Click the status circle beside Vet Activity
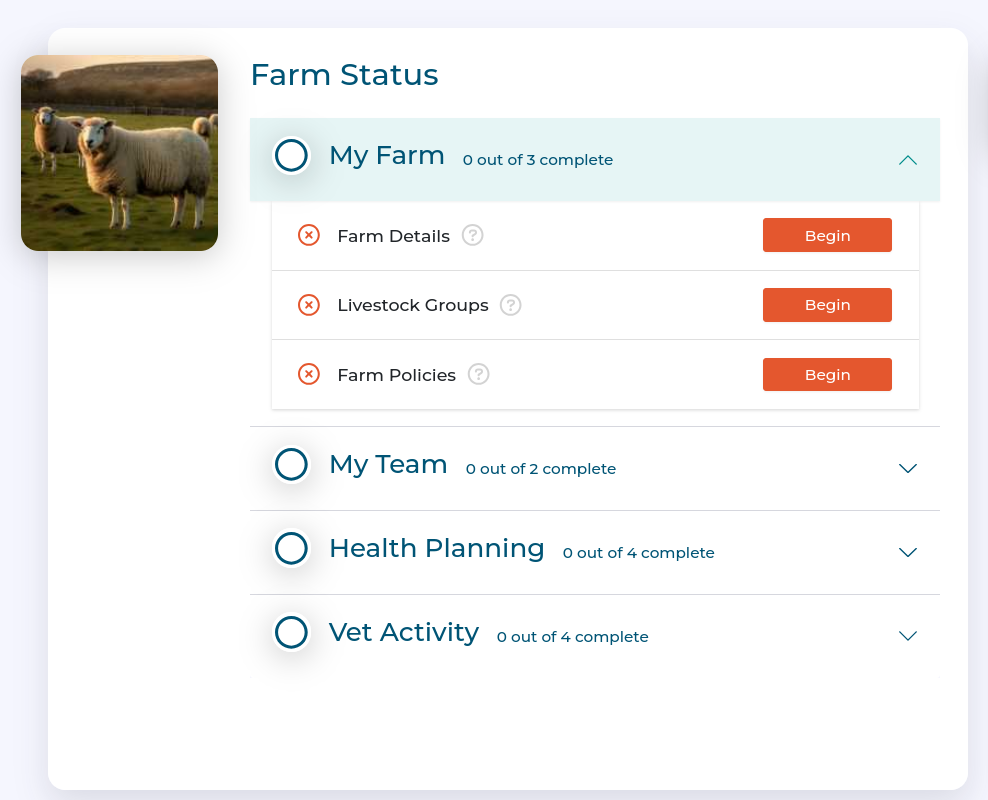Image resolution: width=988 pixels, height=800 pixels. coord(291,632)
